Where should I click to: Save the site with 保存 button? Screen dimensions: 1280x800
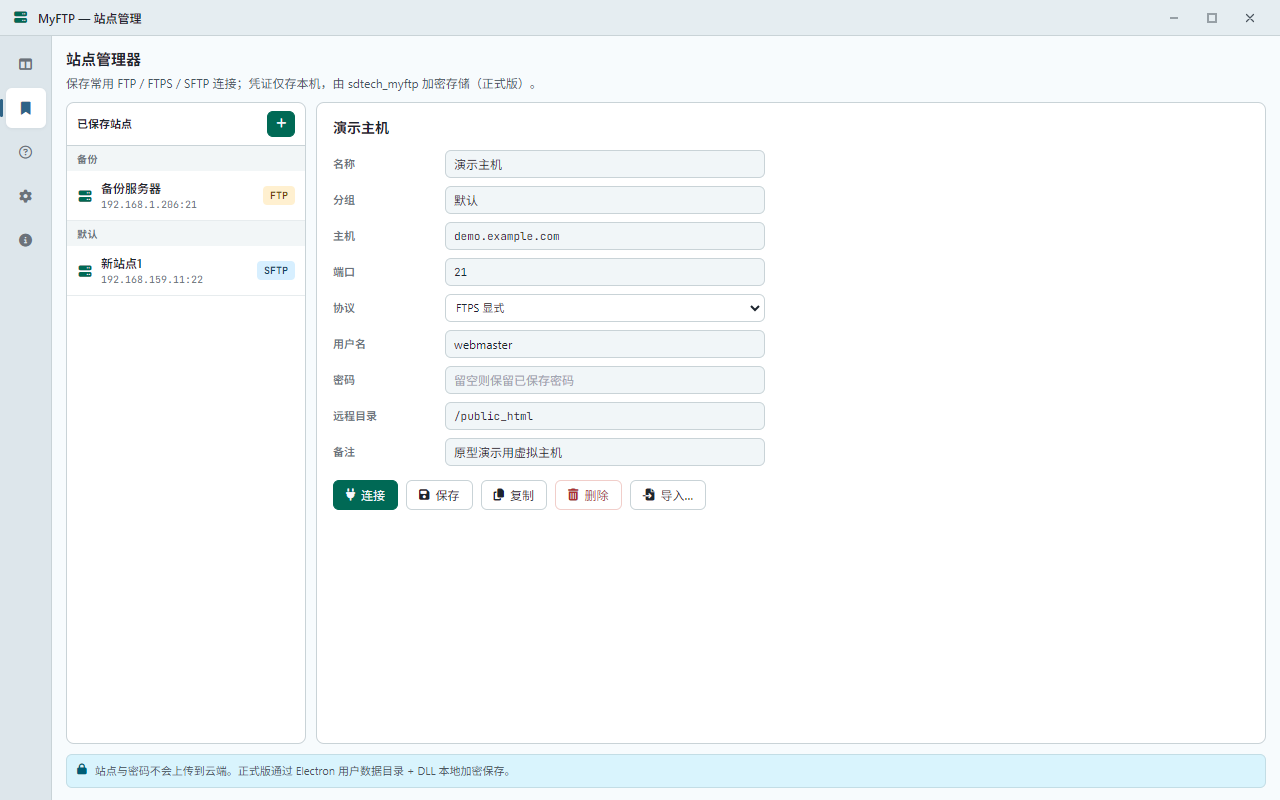click(x=439, y=495)
